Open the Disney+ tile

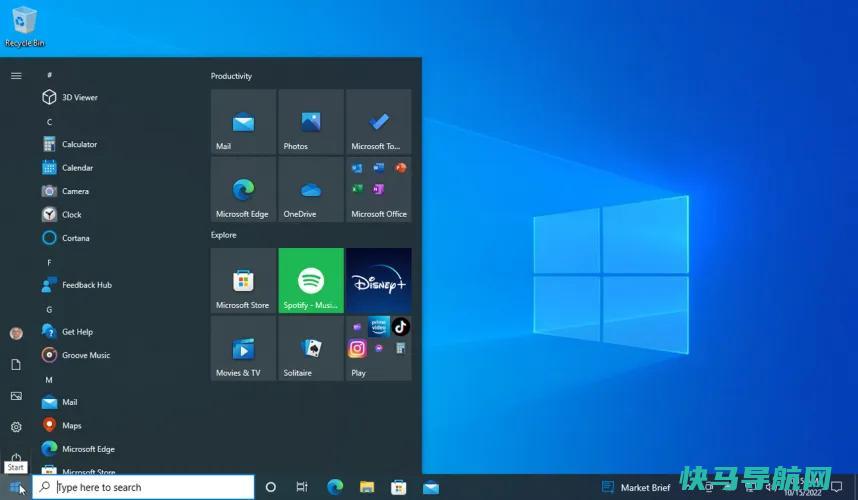click(x=379, y=281)
